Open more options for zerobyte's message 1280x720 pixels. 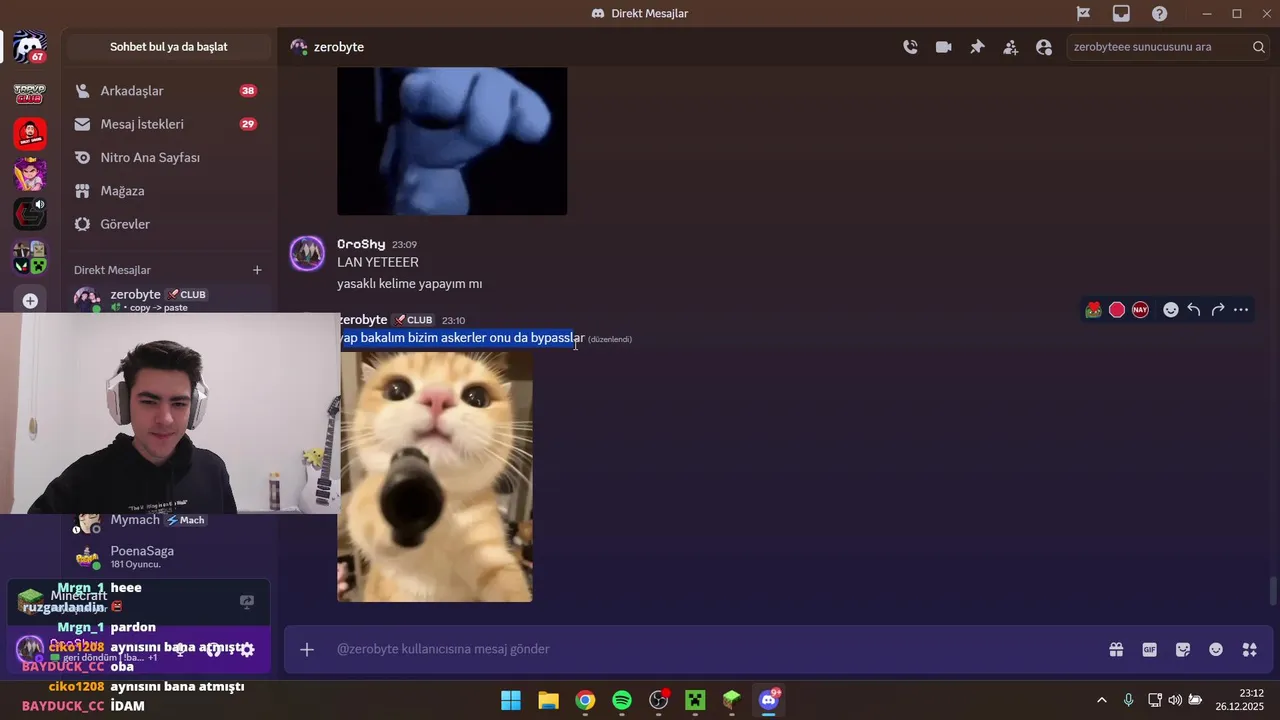click(x=1241, y=310)
